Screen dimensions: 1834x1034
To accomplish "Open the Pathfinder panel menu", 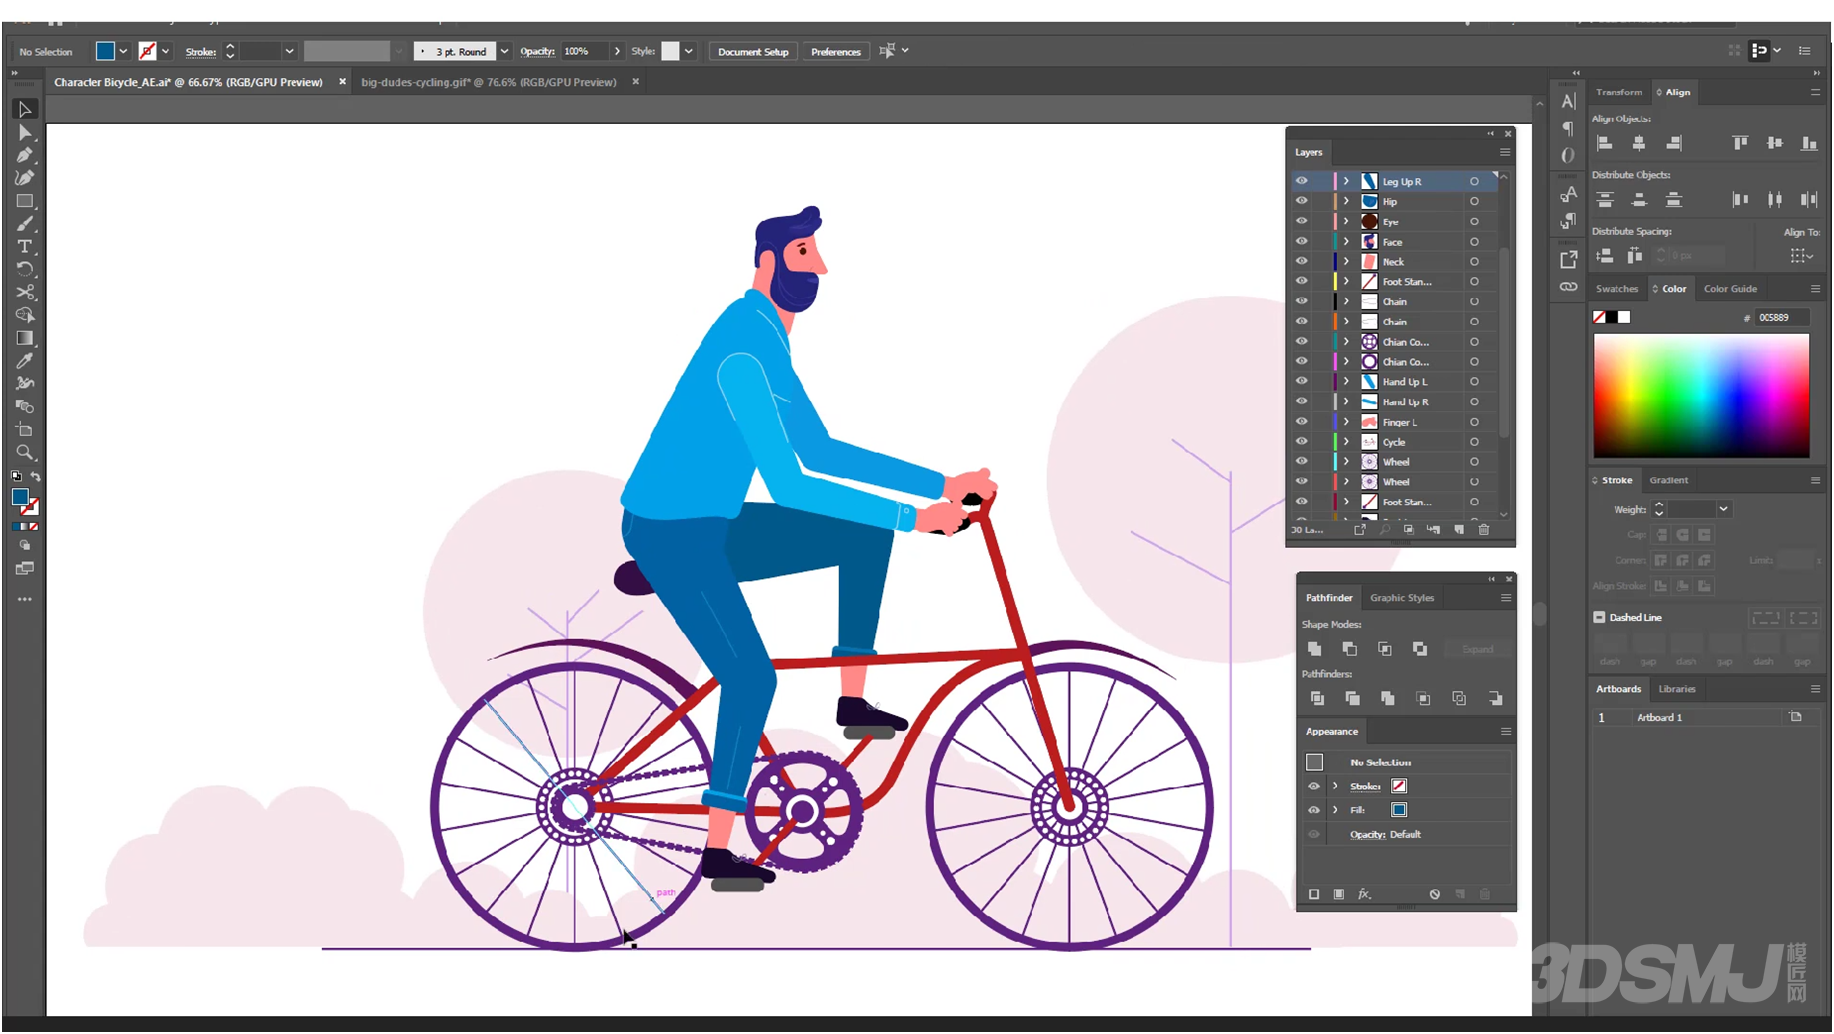I will point(1505,598).
